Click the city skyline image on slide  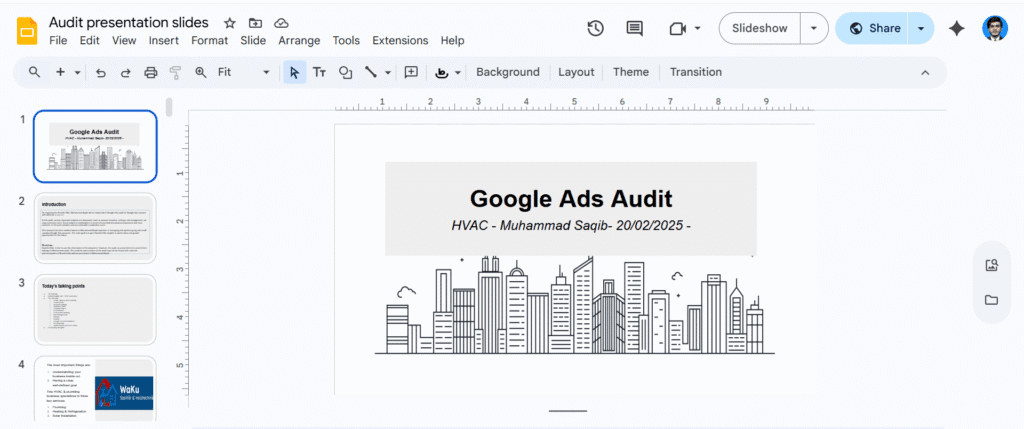(x=575, y=305)
